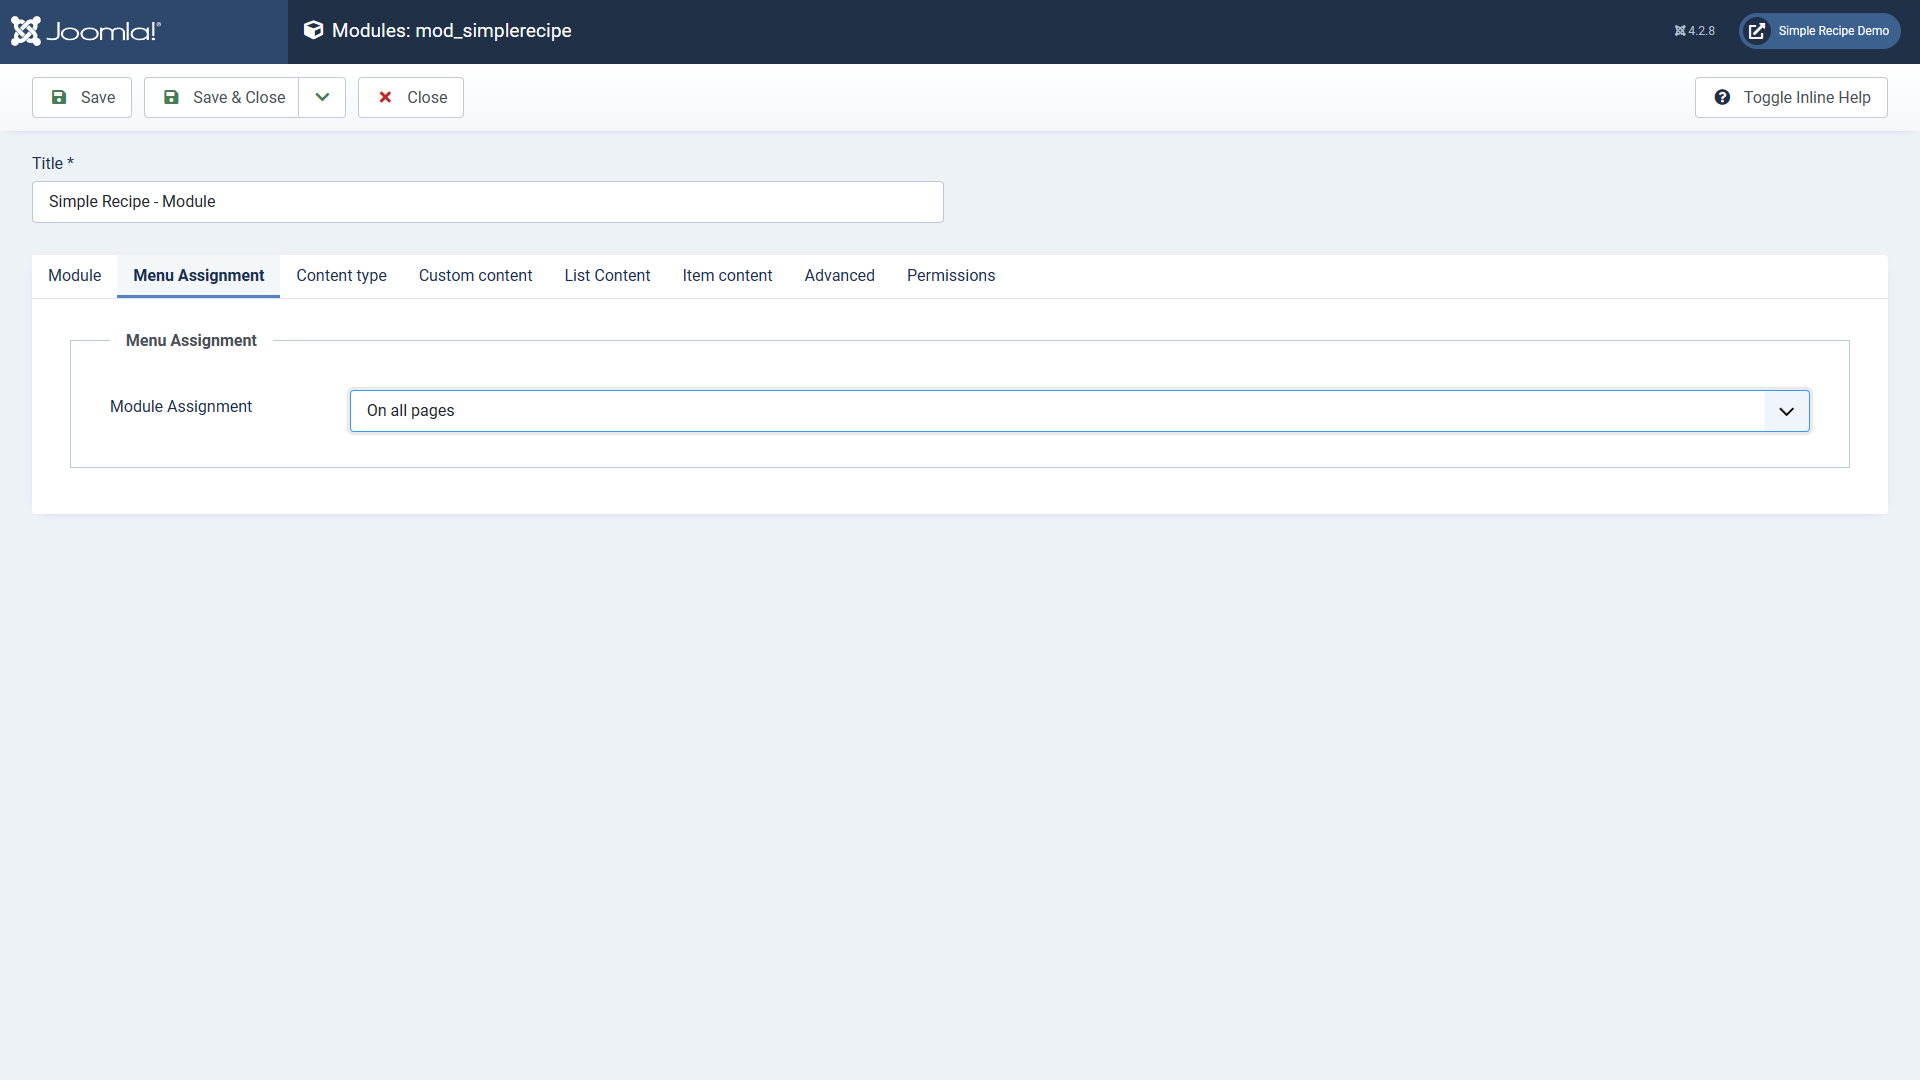This screenshot has width=1920, height=1080.
Task: Open the Module Assignment dropdown
Action: click(1055, 411)
